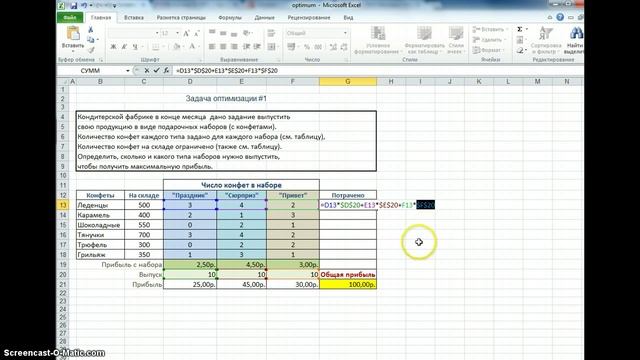The image size is (640, 360).
Task: Click inside the formula bar text
Action: click(227, 71)
